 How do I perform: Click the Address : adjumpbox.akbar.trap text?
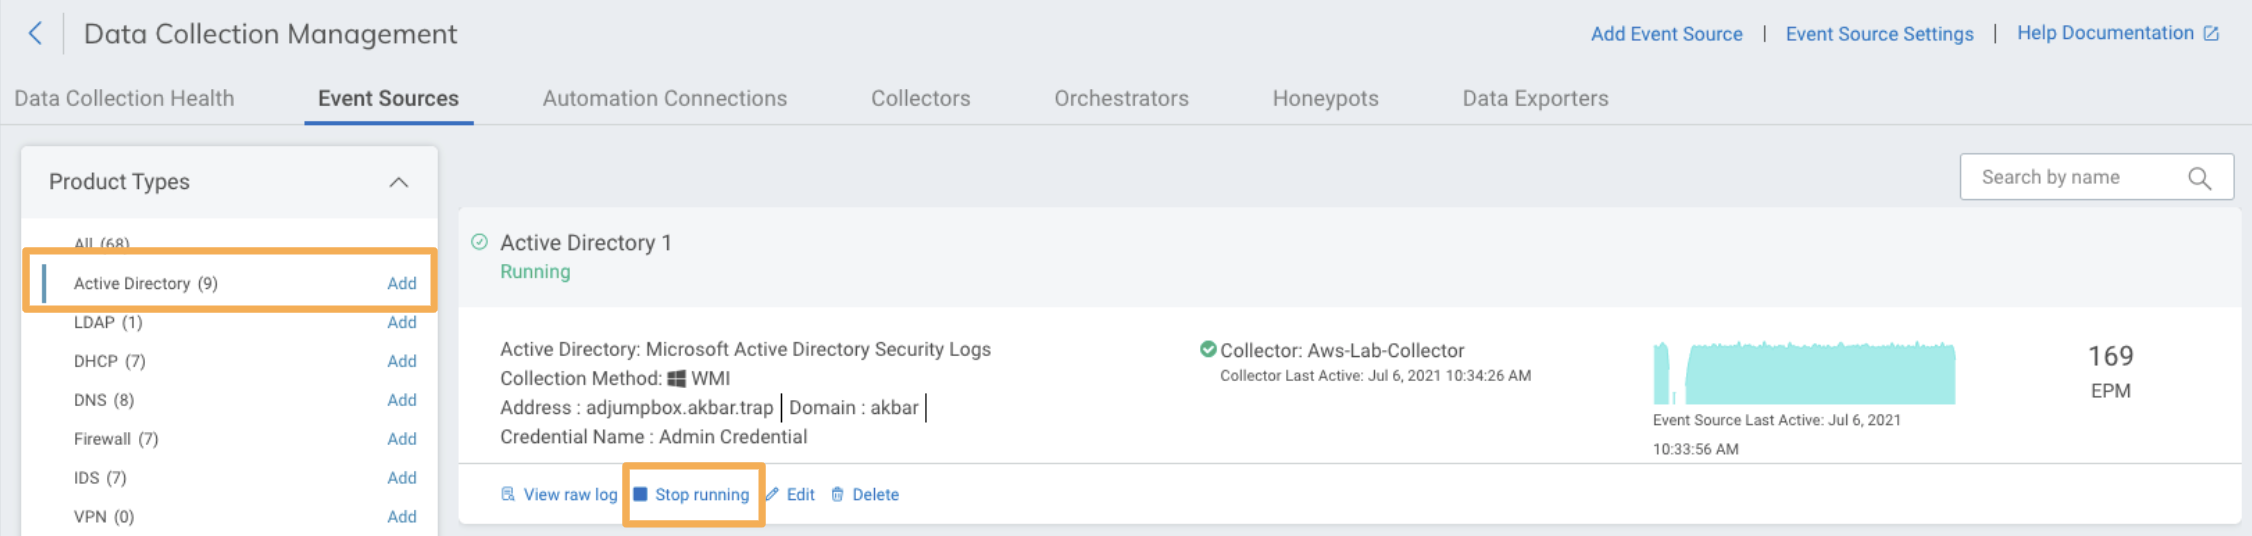[x=637, y=408]
